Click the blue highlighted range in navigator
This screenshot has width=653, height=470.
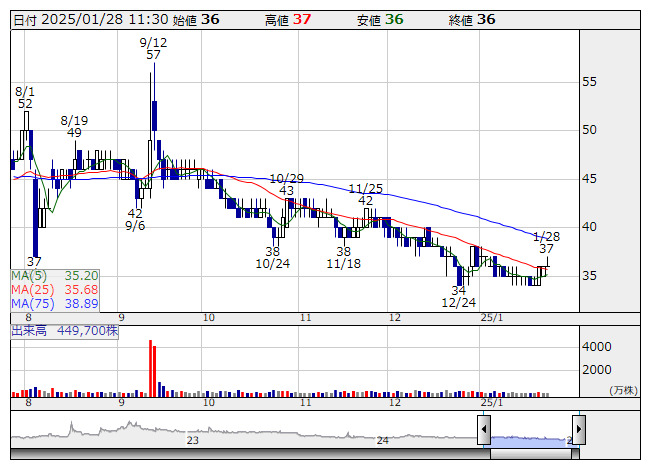coord(531,438)
